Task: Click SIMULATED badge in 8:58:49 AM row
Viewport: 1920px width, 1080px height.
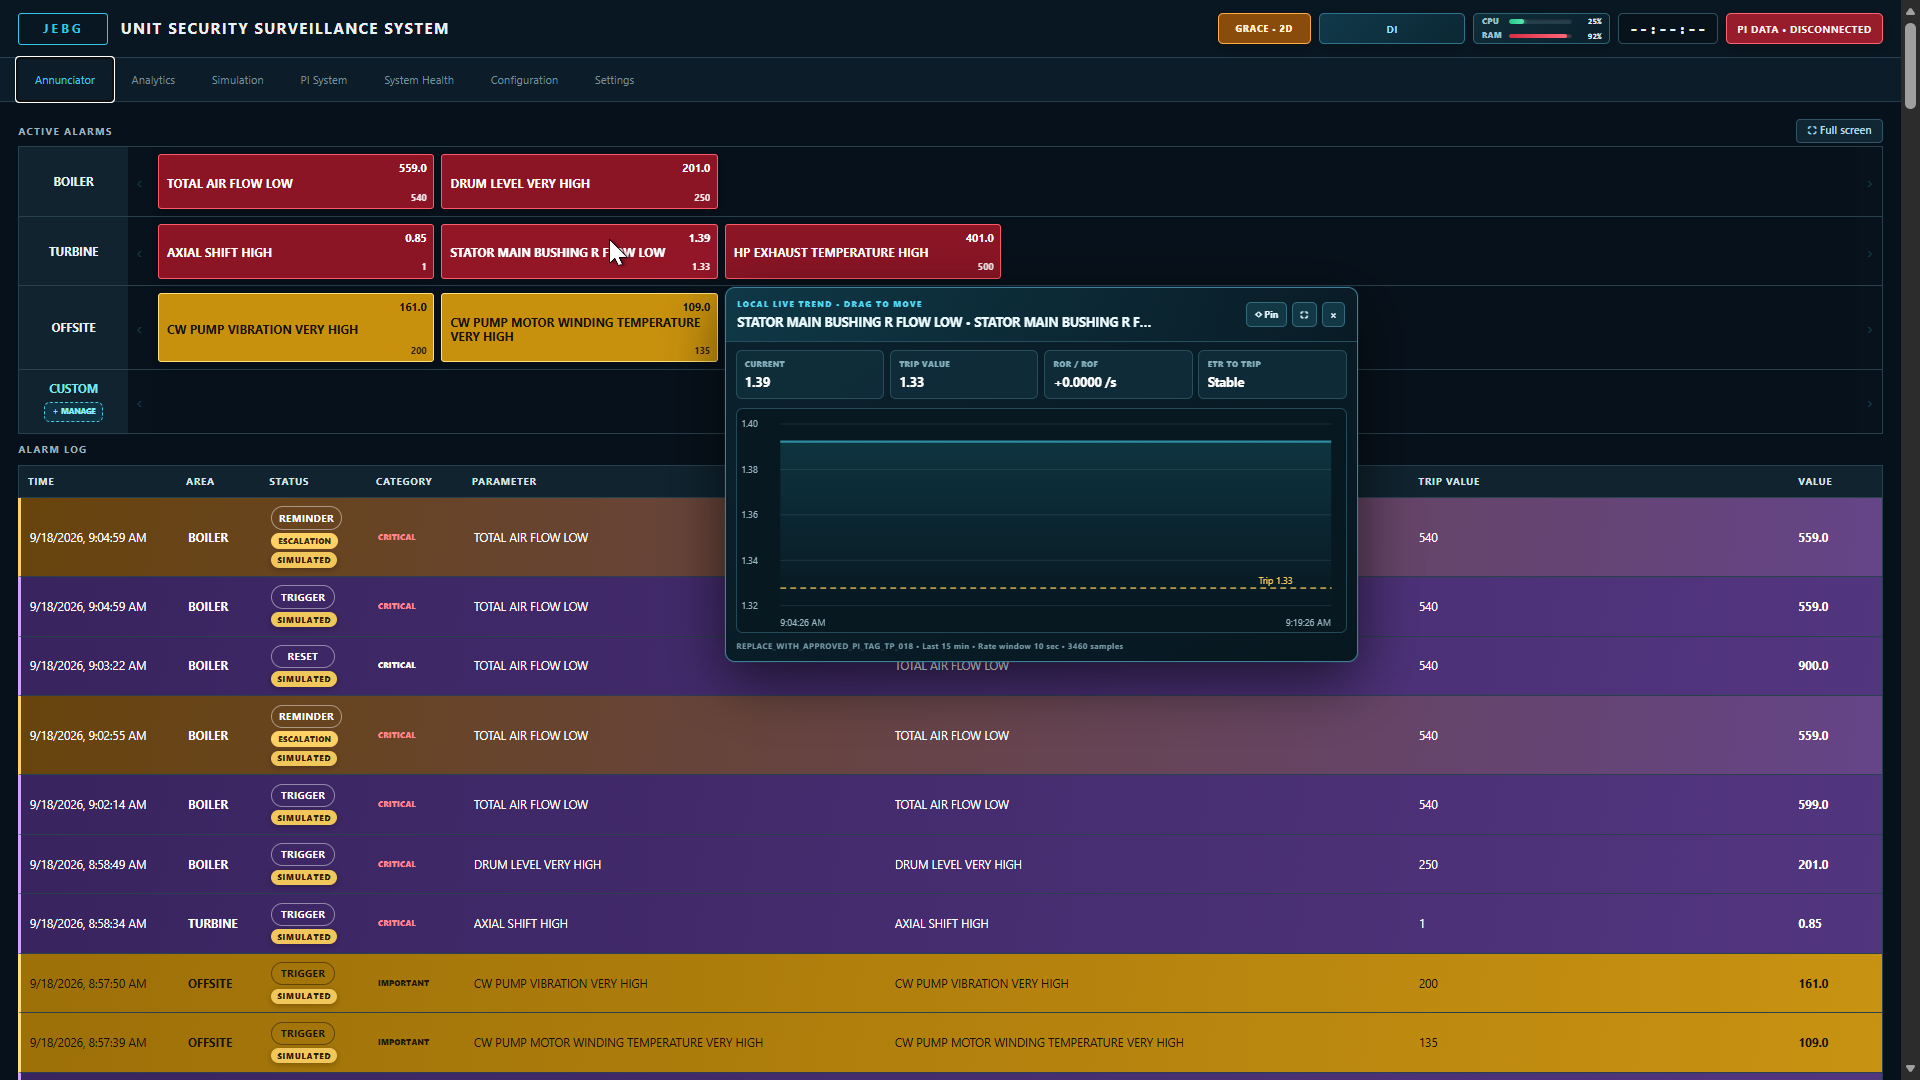Action: [x=304, y=877]
